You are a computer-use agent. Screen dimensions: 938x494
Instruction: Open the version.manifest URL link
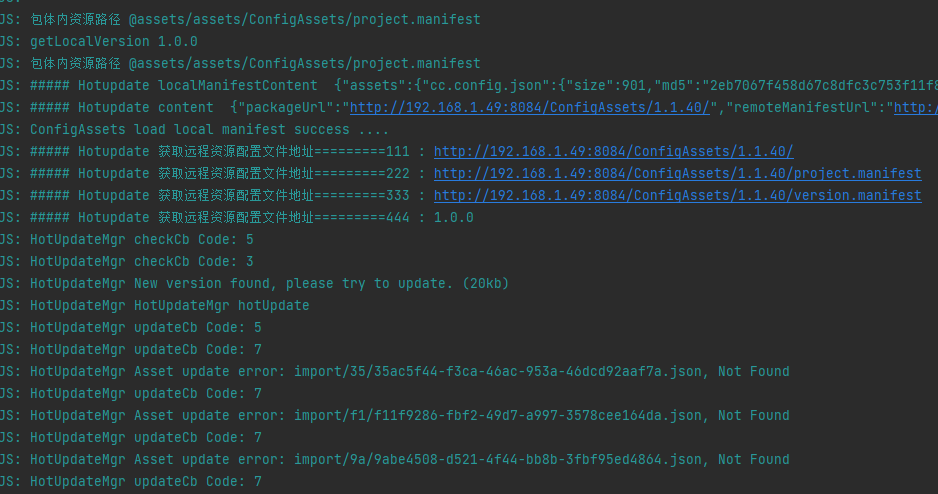pyautogui.click(x=677, y=195)
